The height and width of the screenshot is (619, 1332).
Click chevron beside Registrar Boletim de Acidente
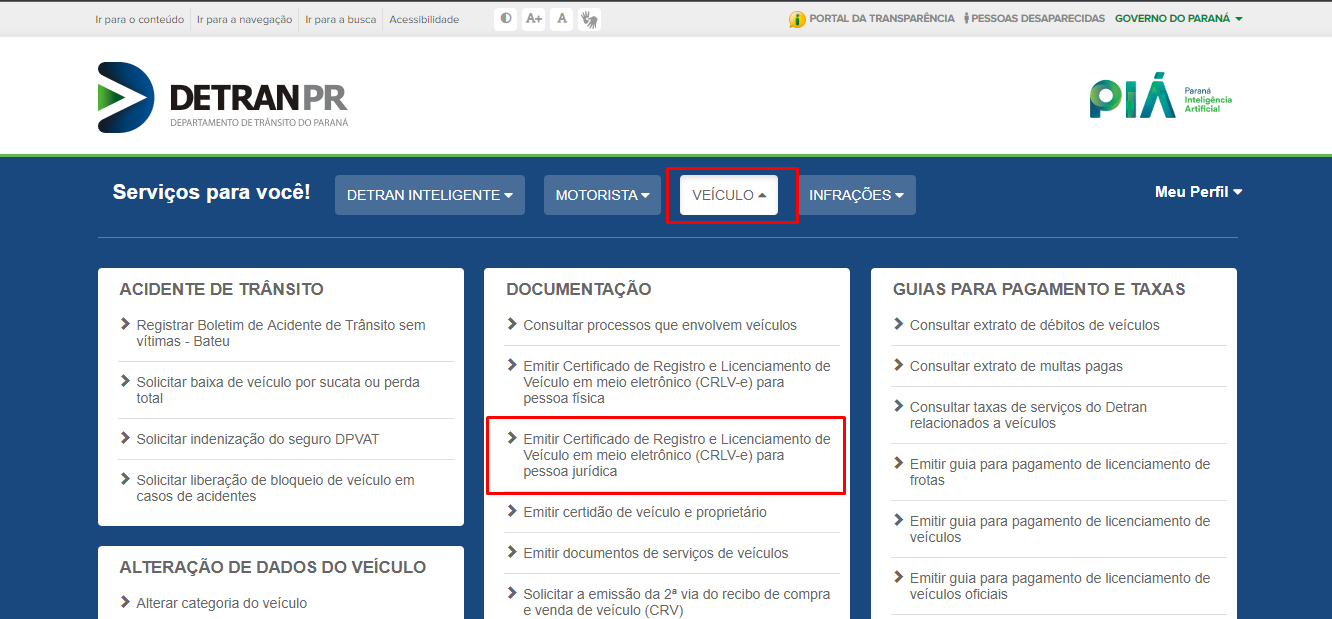[125, 324]
